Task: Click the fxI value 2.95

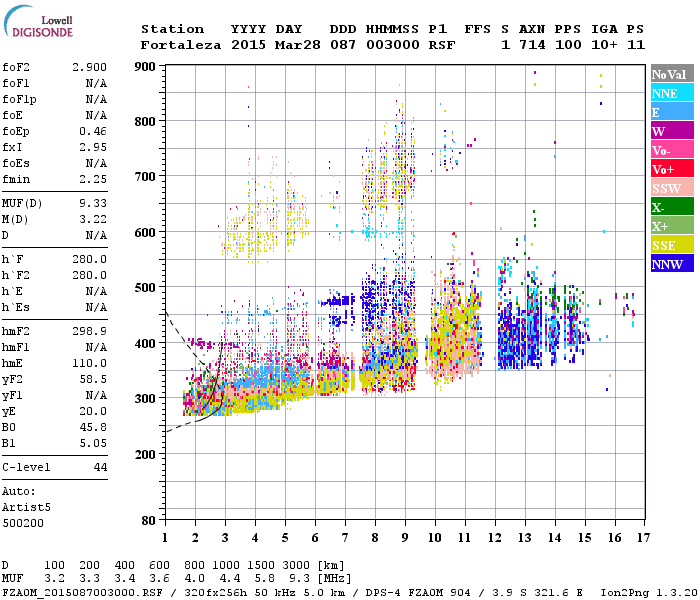Action: pos(93,147)
